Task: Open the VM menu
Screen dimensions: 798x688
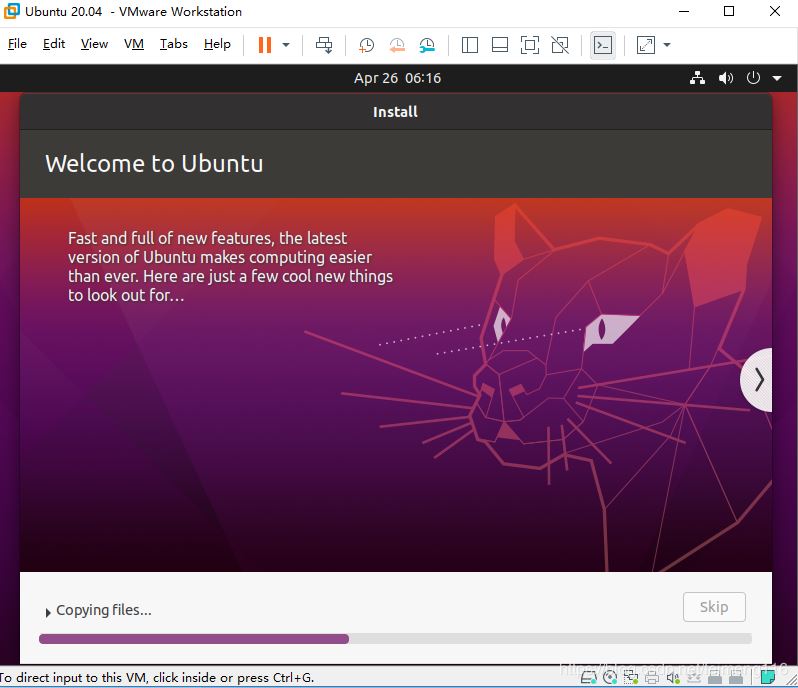Action: (134, 44)
